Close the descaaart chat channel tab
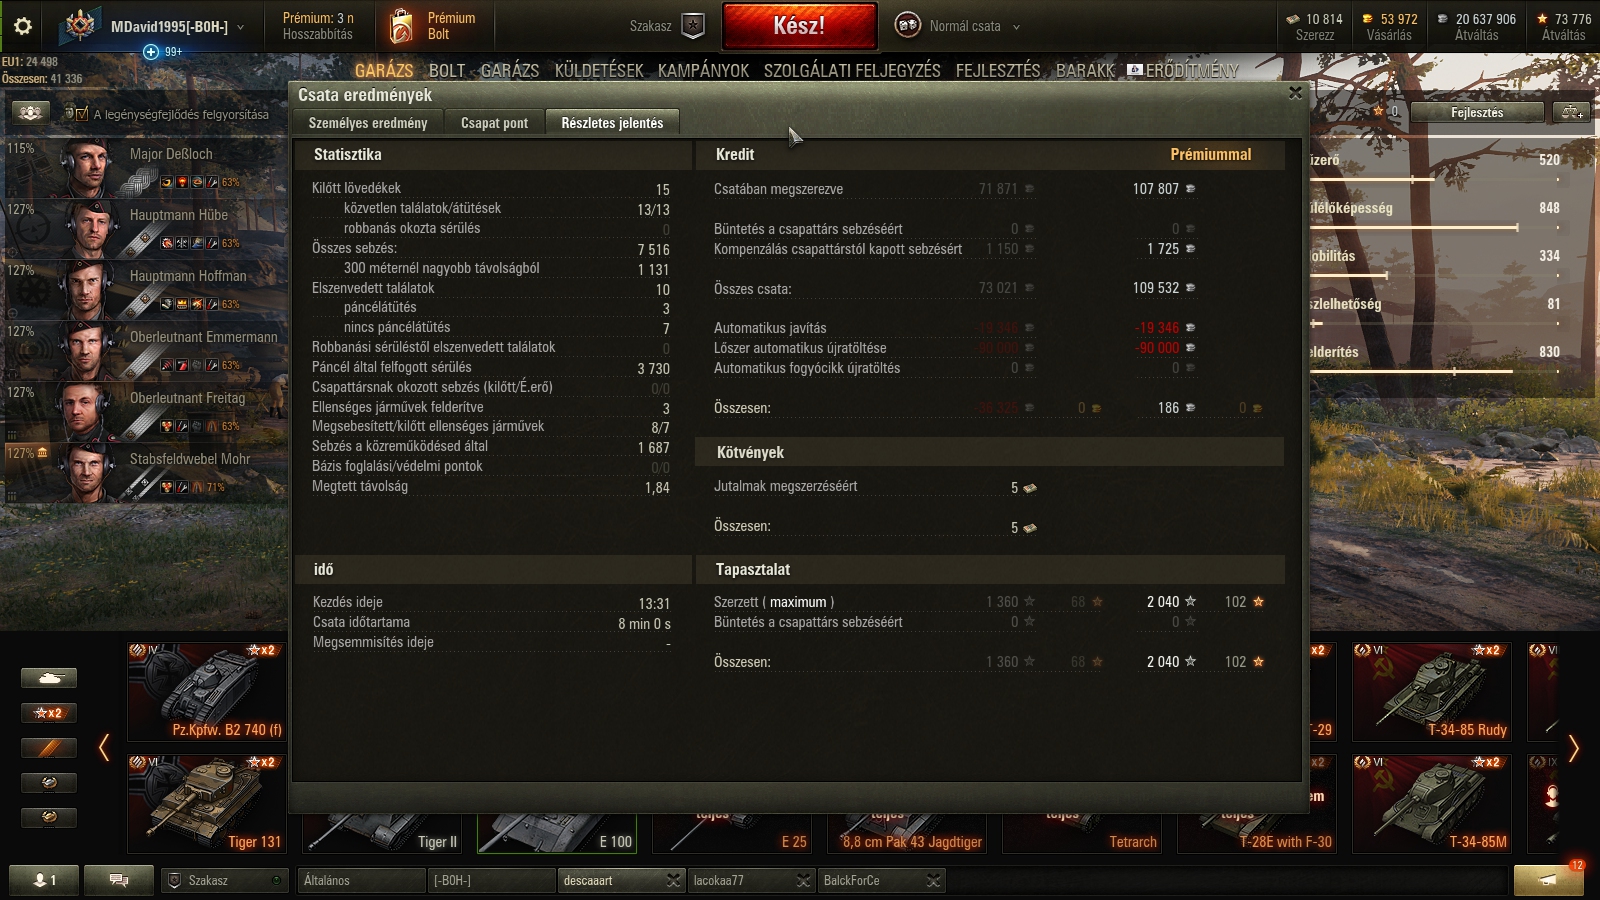 tap(673, 880)
